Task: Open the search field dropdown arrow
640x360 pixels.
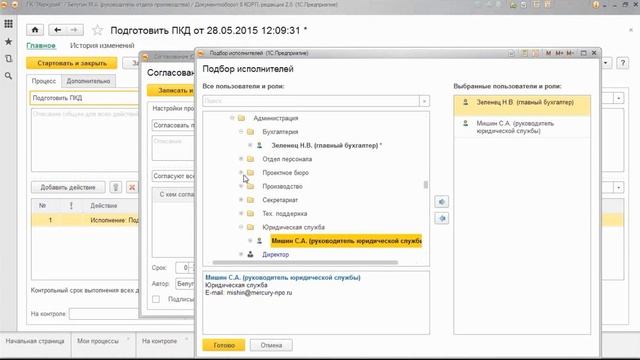Action: [x=424, y=101]
